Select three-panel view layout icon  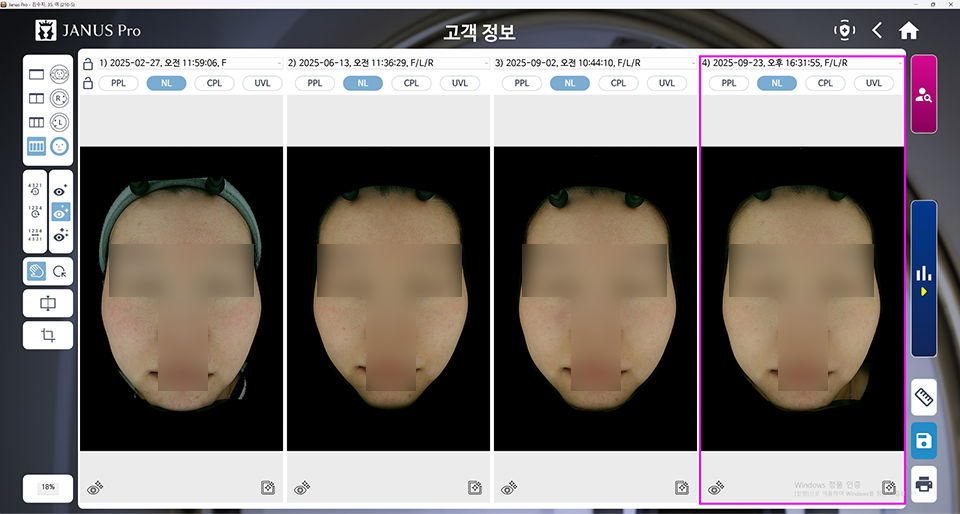point(37,122)
